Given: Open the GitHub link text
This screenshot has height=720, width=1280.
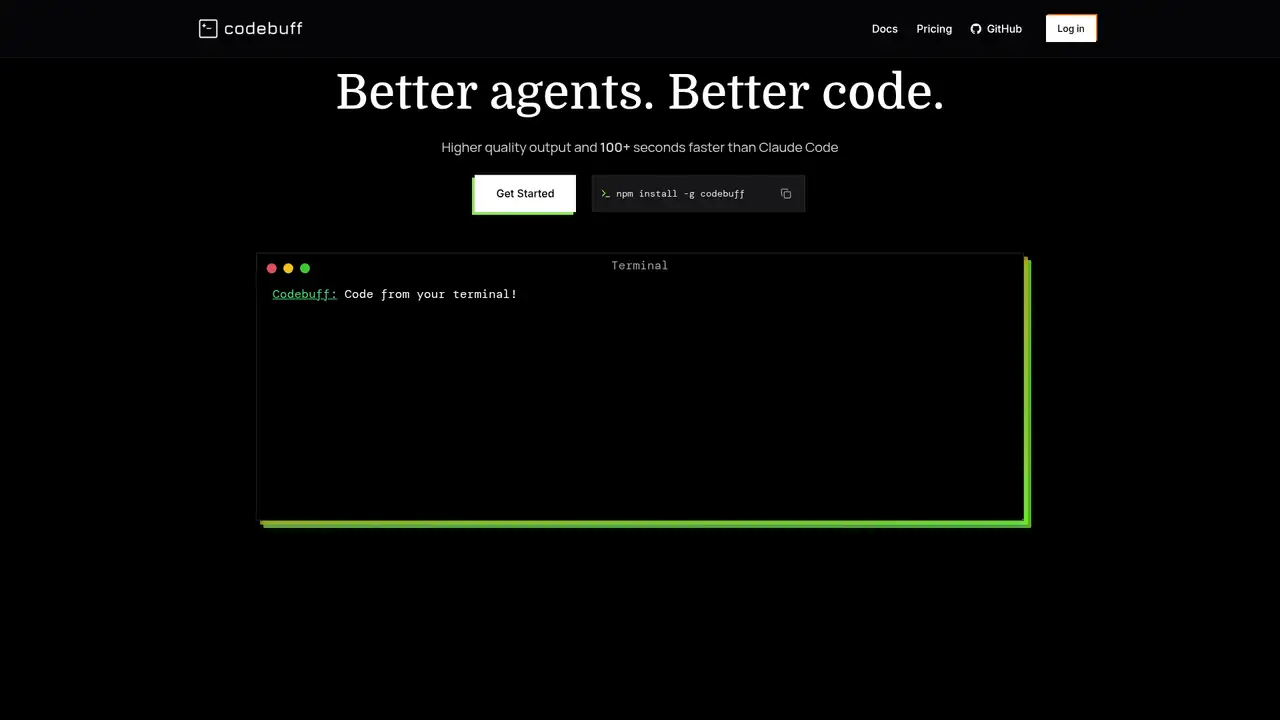Looking at the screenshot, I should click(1004, 29).
